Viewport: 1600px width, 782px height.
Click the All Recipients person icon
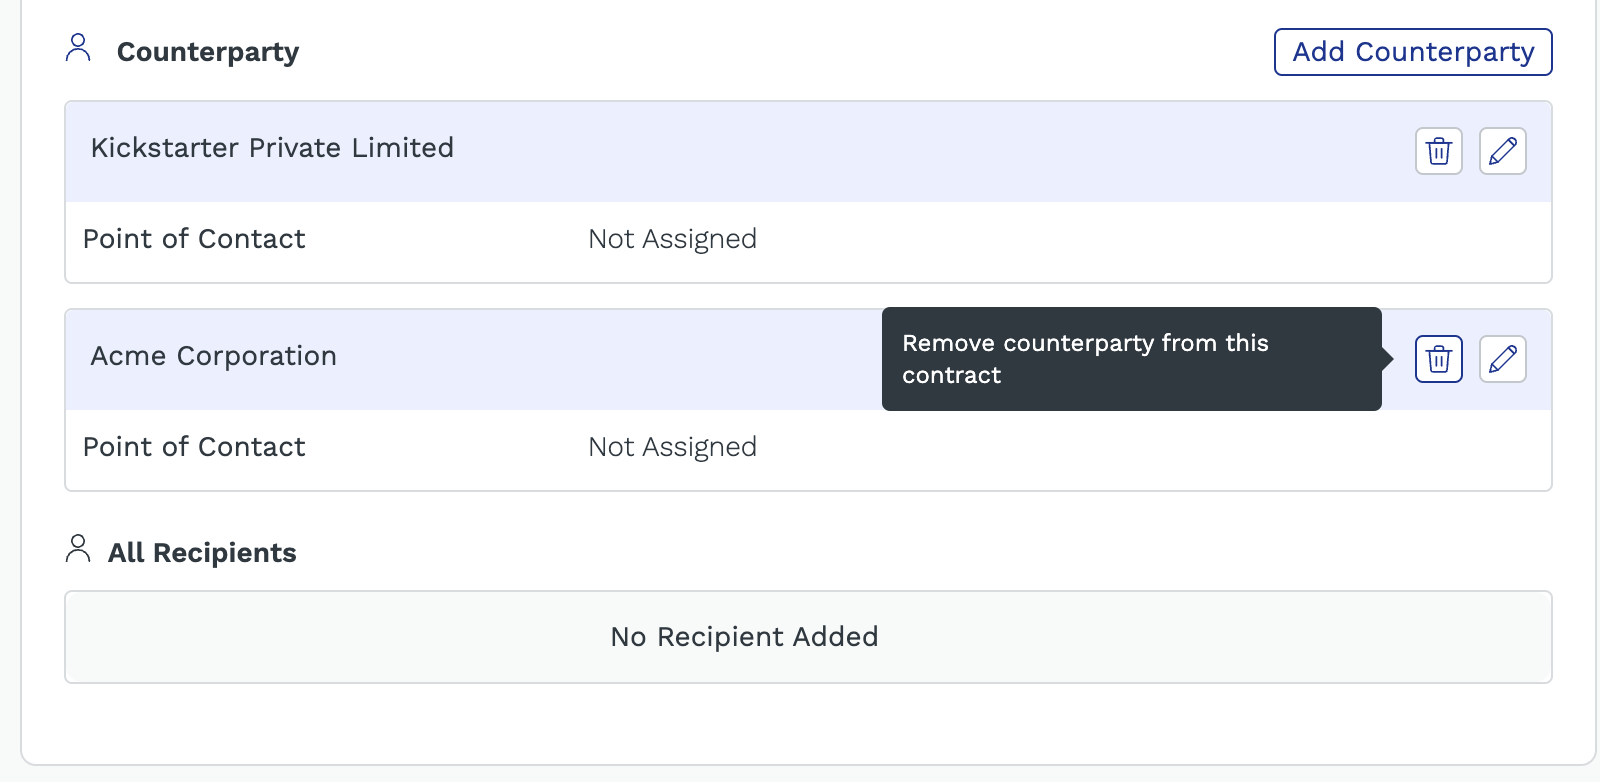pos(78,548)
